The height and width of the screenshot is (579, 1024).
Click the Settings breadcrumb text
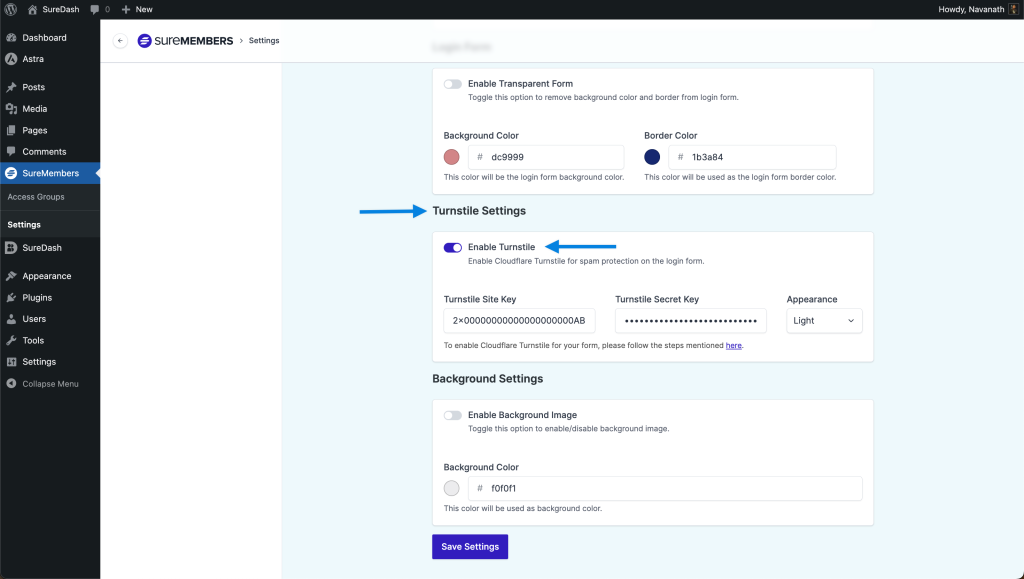[x=264, y=40]
